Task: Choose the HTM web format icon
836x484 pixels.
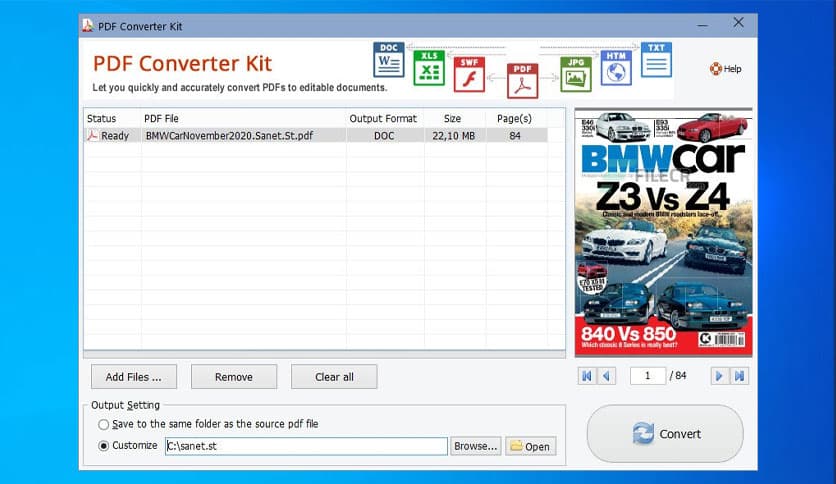Action: coord(616,68)
